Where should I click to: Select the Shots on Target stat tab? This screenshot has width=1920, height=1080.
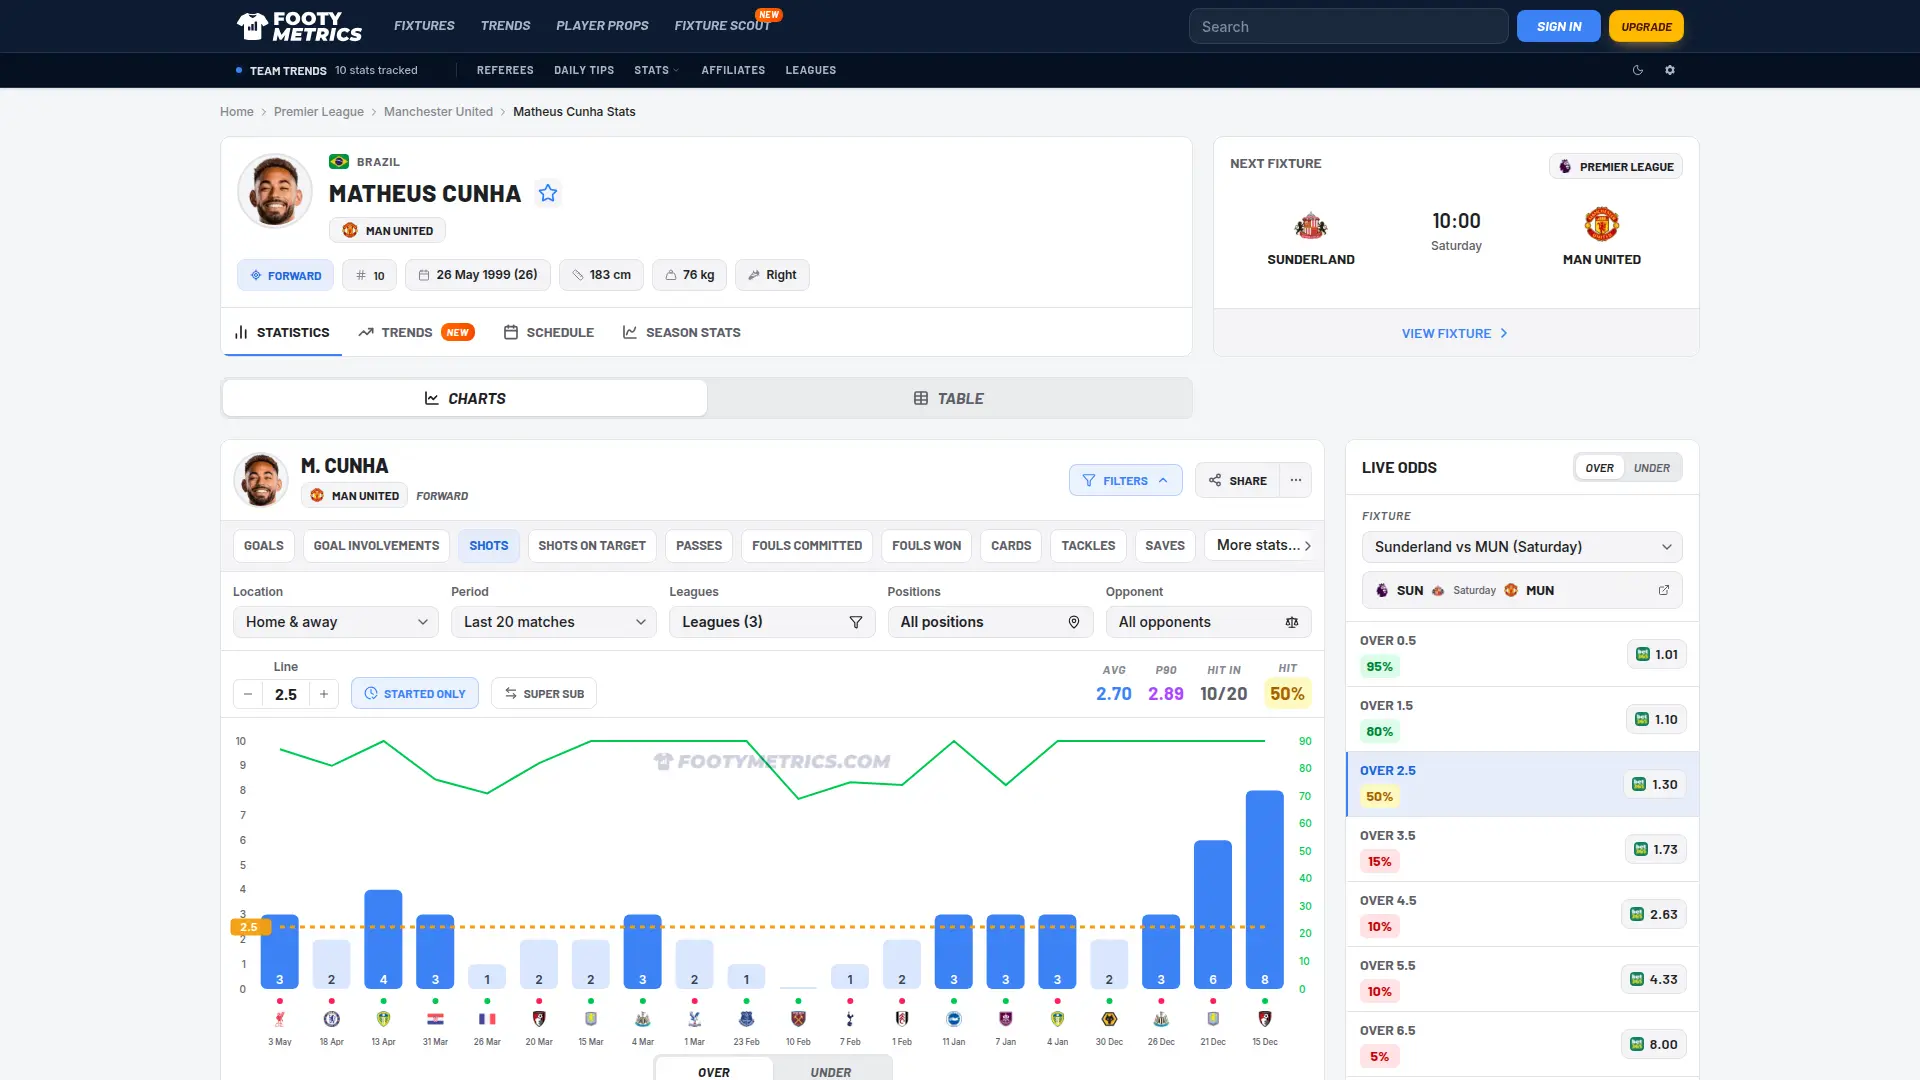click(x=592, y=545)
